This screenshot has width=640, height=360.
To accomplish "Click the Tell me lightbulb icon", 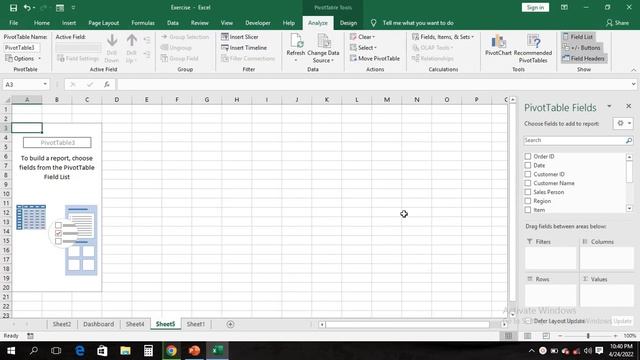I will [x=373, y=23].
